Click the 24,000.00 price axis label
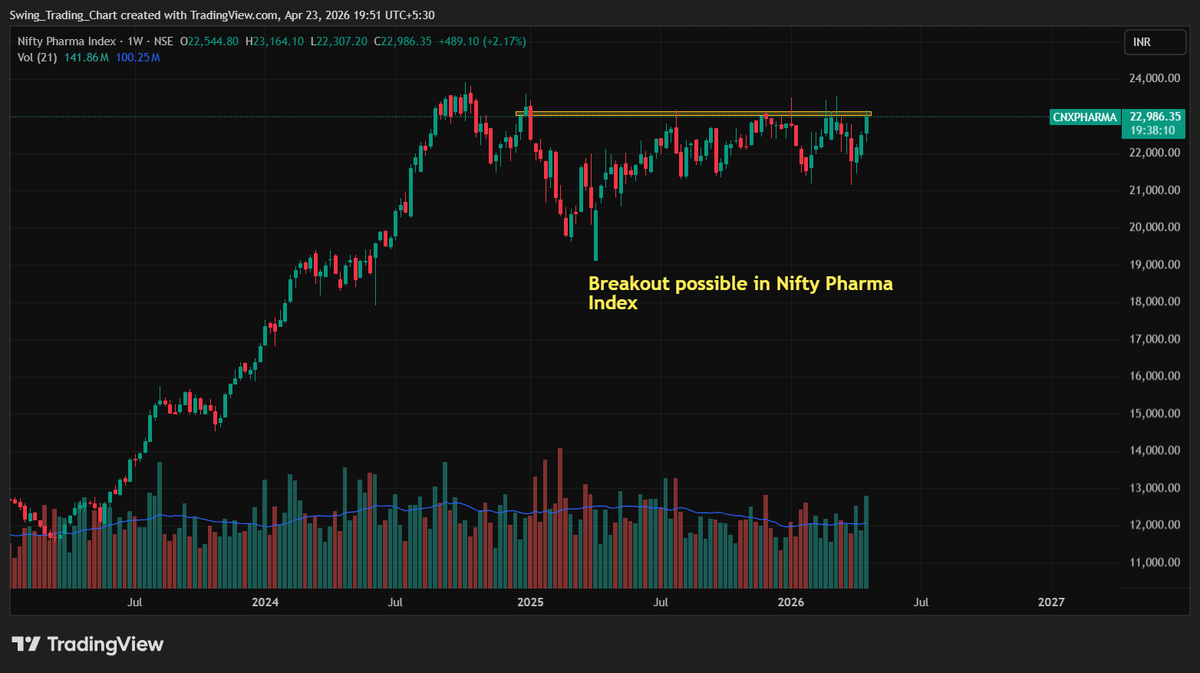 [x=1155, y=78]
